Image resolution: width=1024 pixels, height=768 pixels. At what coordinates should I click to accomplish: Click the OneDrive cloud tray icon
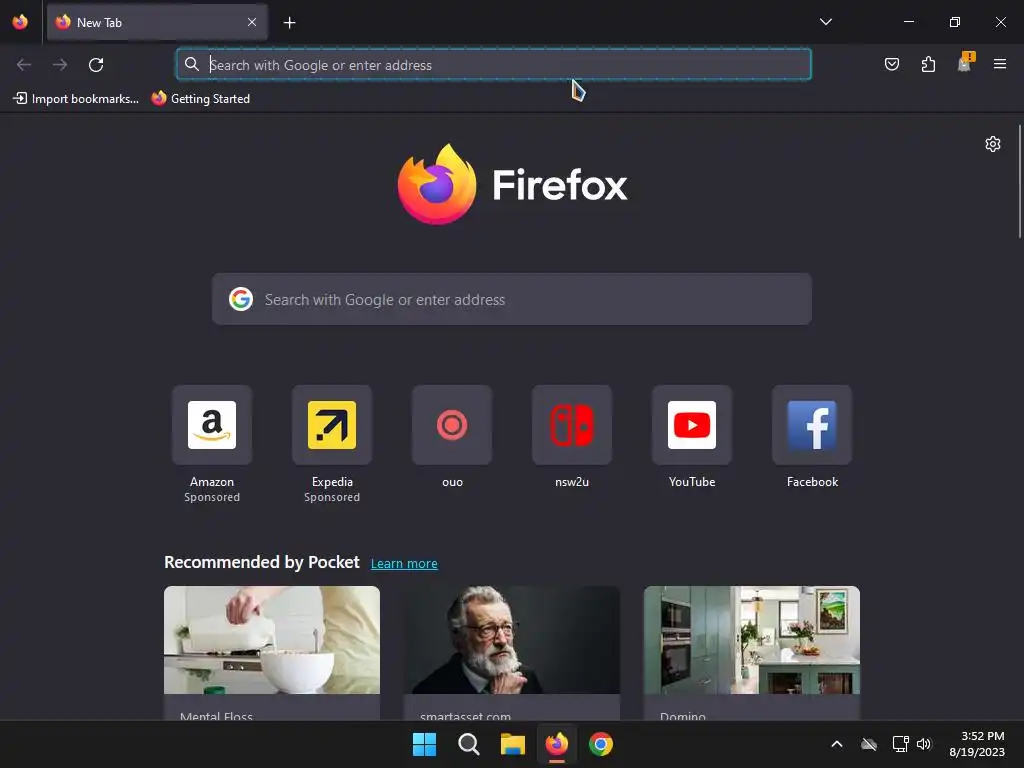[869, 744]
